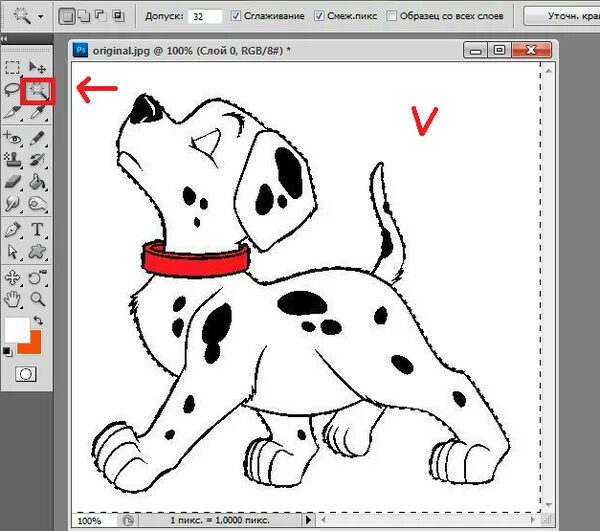Select the Sponge tool

38,203
